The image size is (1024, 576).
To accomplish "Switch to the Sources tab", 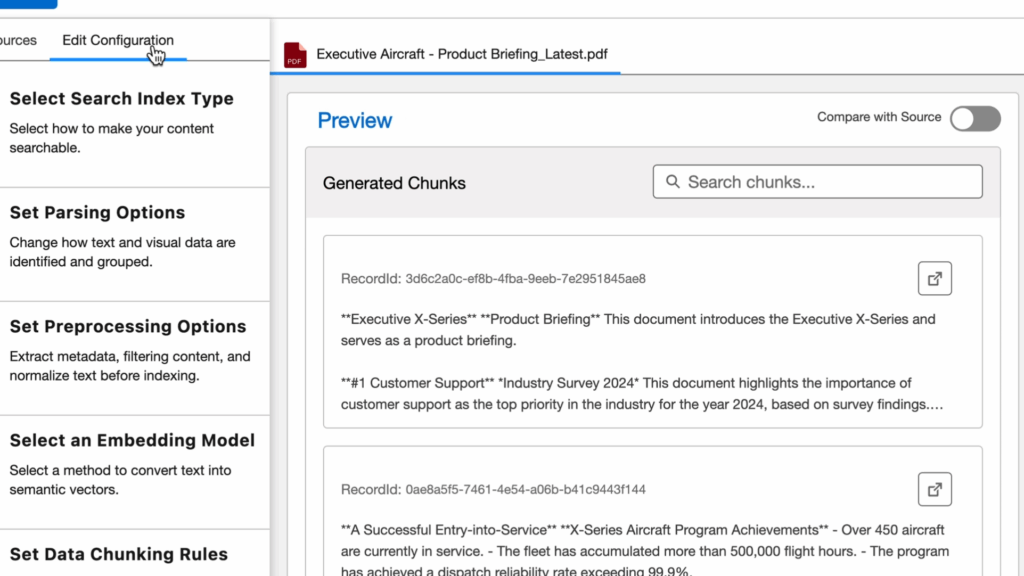I will click(x=18, y=41).
